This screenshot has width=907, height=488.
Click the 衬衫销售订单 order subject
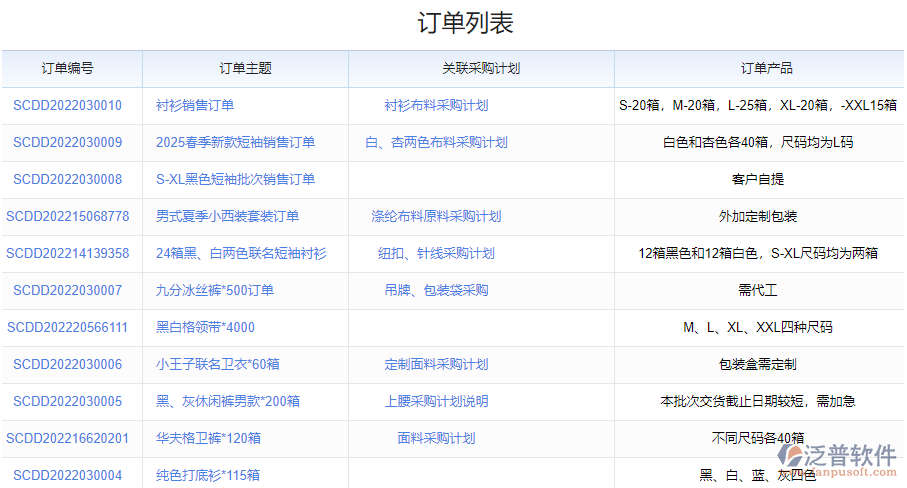(195, 105)
